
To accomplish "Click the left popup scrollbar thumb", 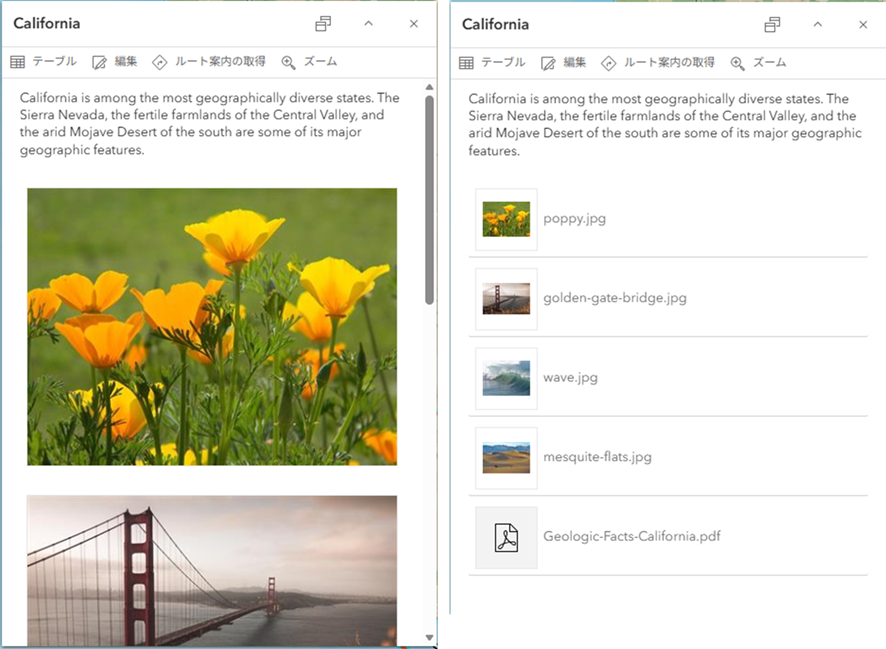I will click(429, 200).
